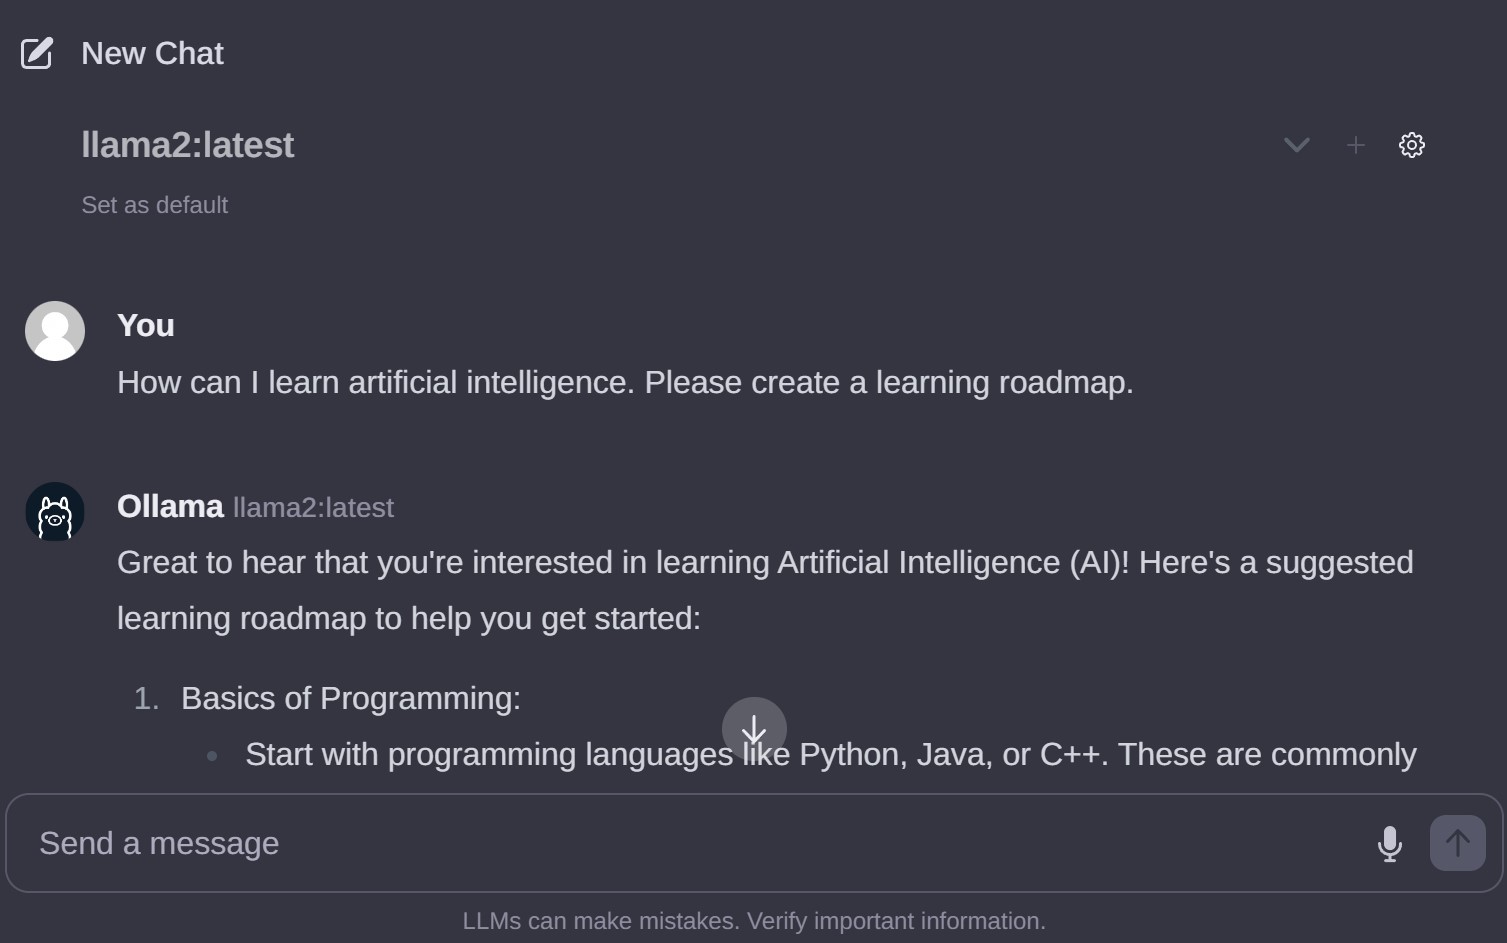Open the New Chat label
The image size is (1507, 943).
coord(152,53)
